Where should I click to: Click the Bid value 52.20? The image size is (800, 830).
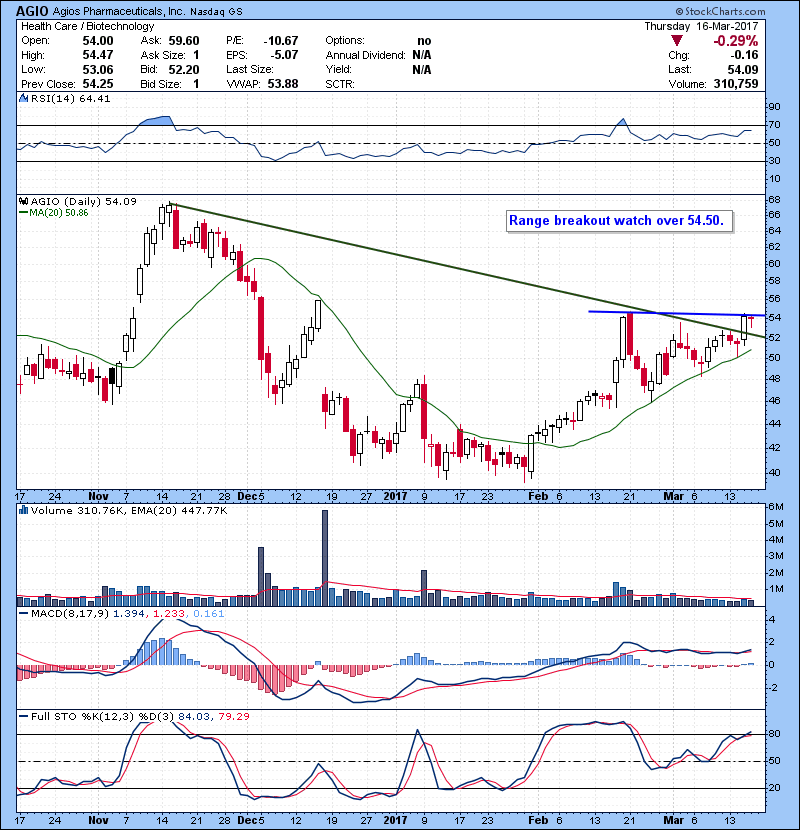[184, 69]
